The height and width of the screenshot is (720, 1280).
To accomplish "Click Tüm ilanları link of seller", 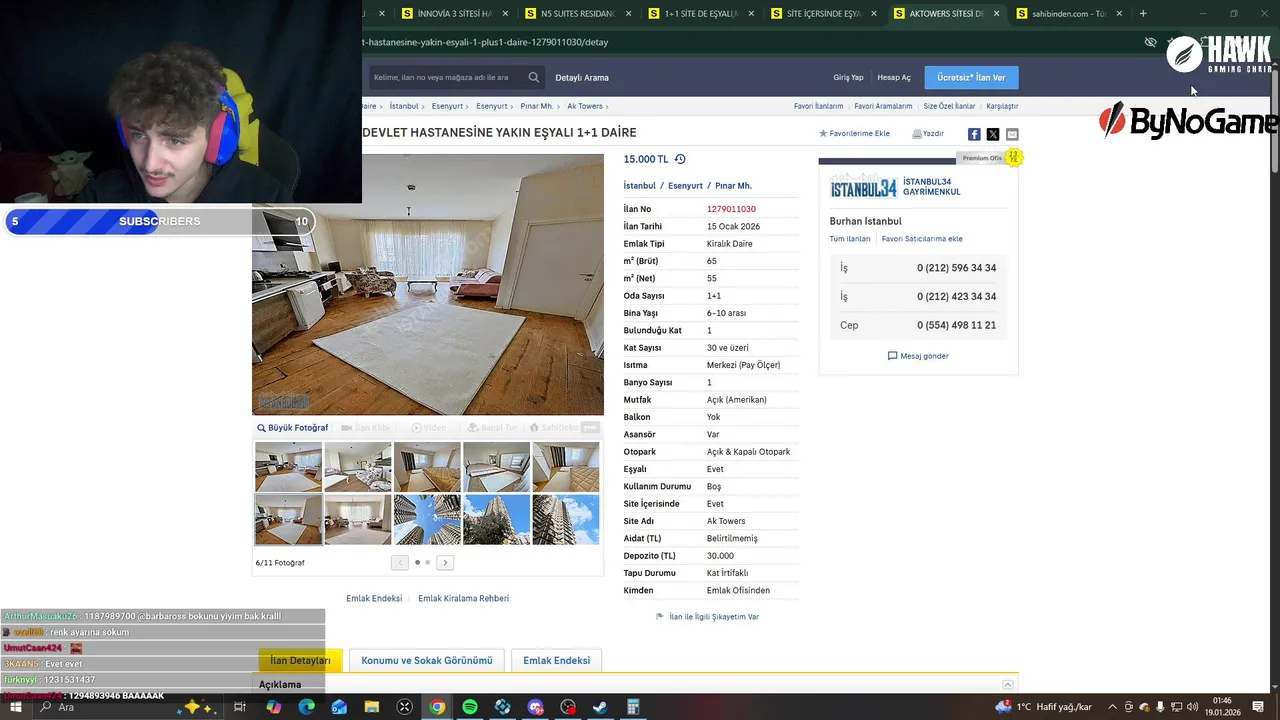I will point(850,239).
